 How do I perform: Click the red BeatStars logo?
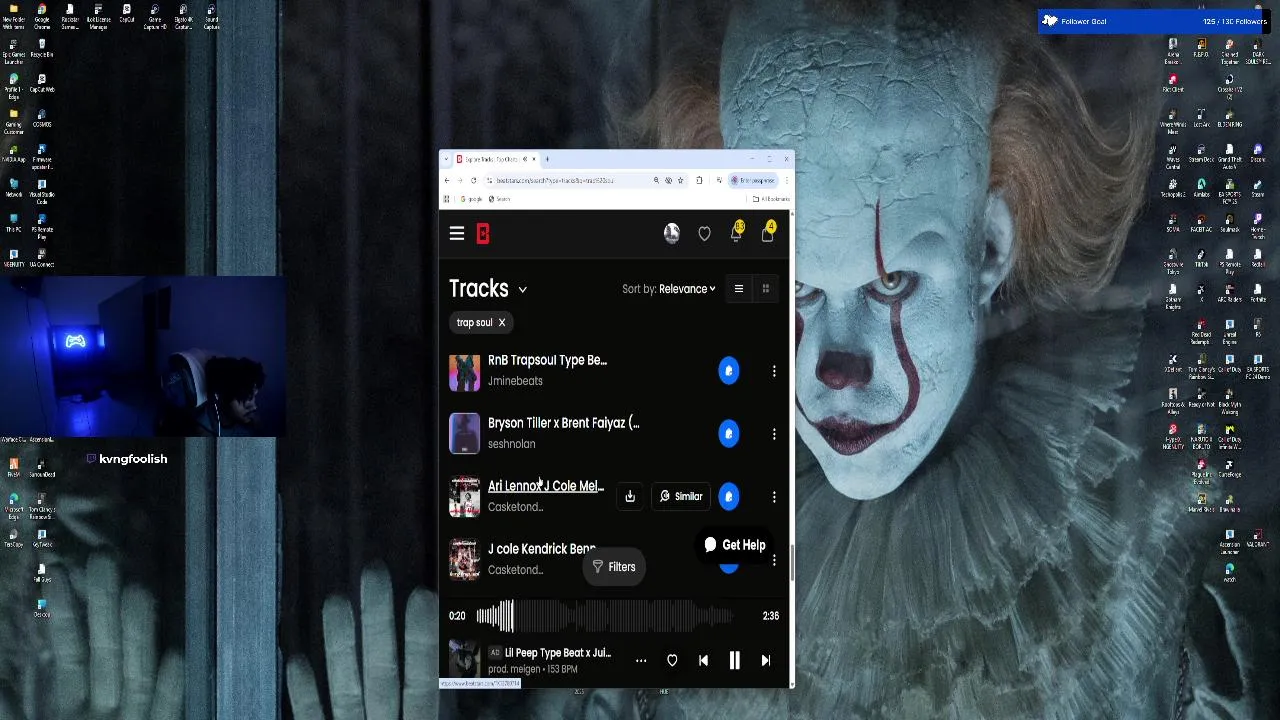tap(483, 234)
